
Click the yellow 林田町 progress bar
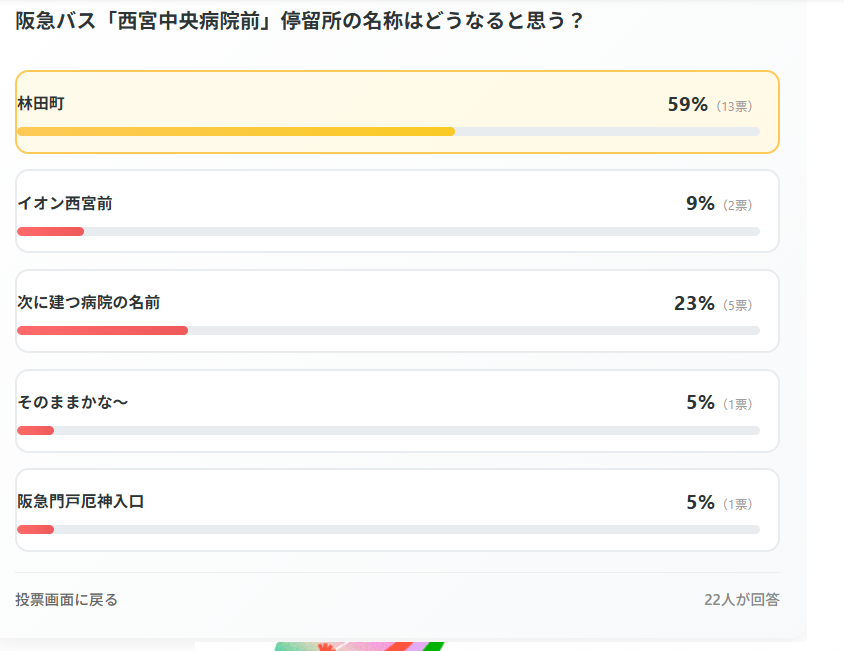pyautogui.click(x=236, y=131)
